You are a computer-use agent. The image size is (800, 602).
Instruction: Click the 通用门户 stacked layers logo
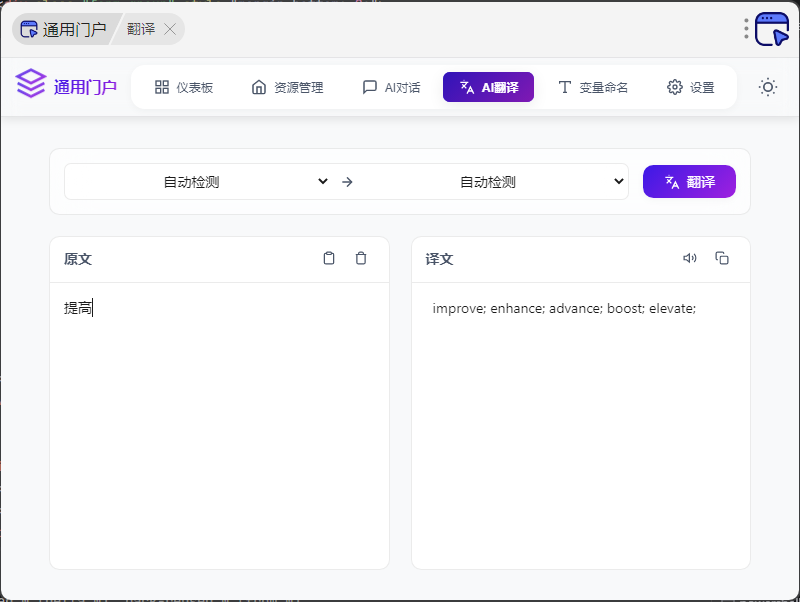[x=31, y=86]
